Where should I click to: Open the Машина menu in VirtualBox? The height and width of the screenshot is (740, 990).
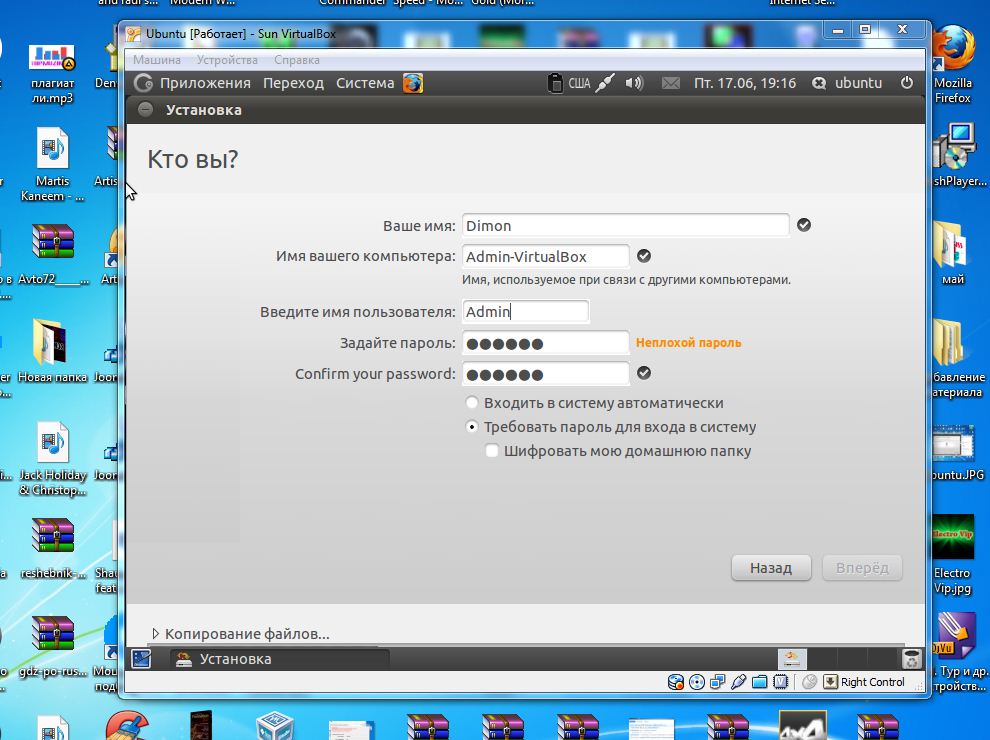coord(157,60)
